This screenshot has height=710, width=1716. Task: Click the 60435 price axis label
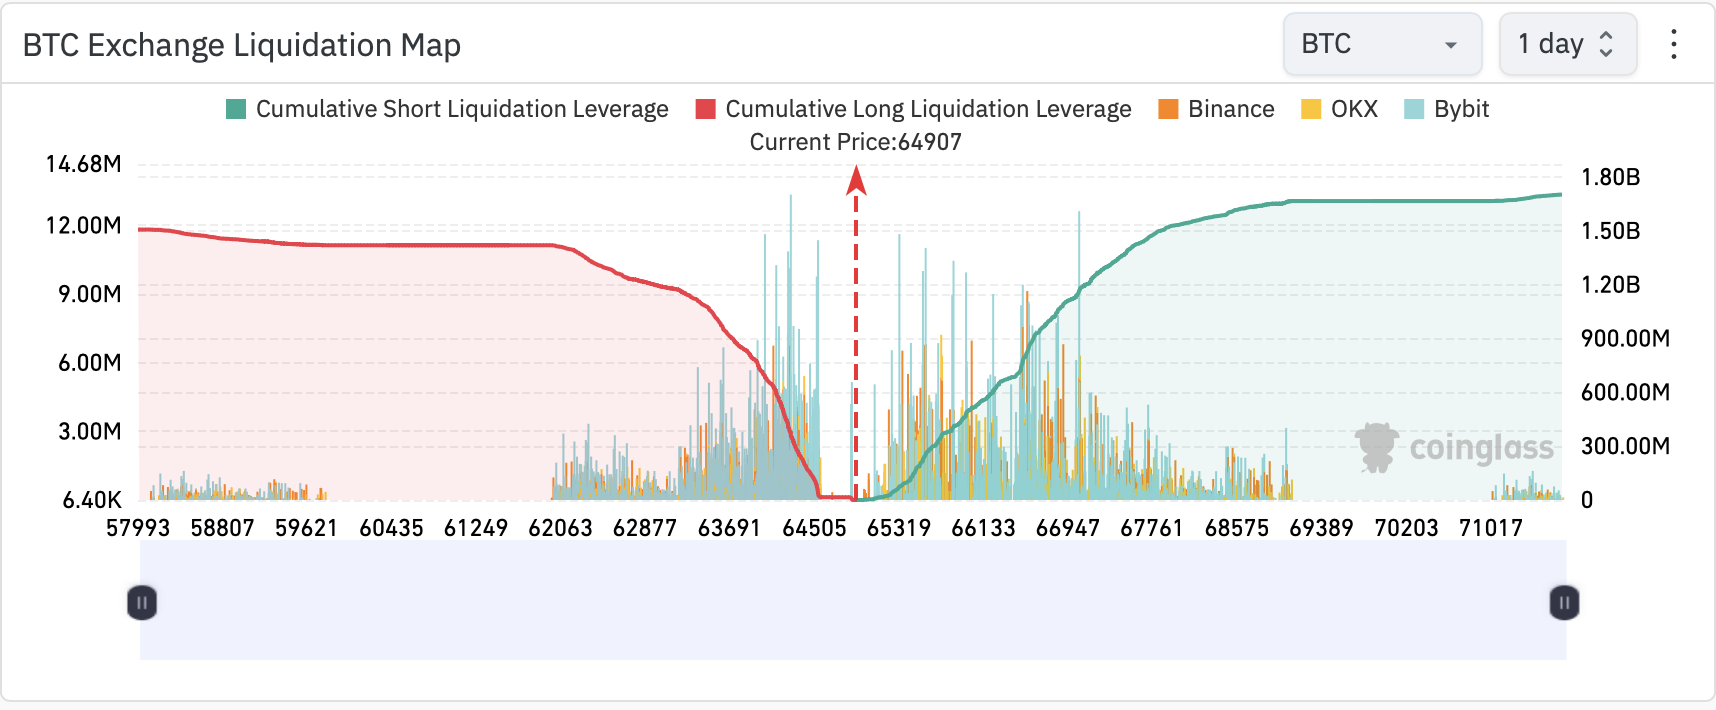(392, 528)
